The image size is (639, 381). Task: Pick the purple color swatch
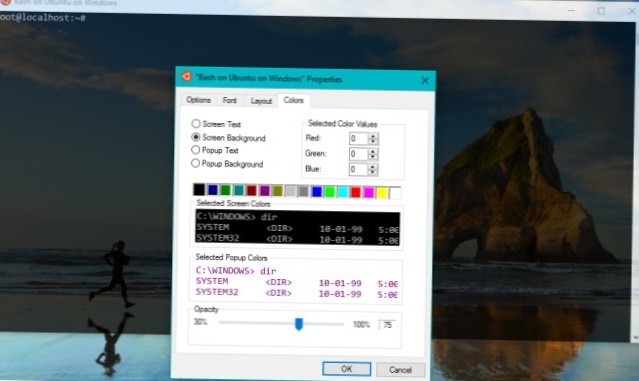[265, 191]
